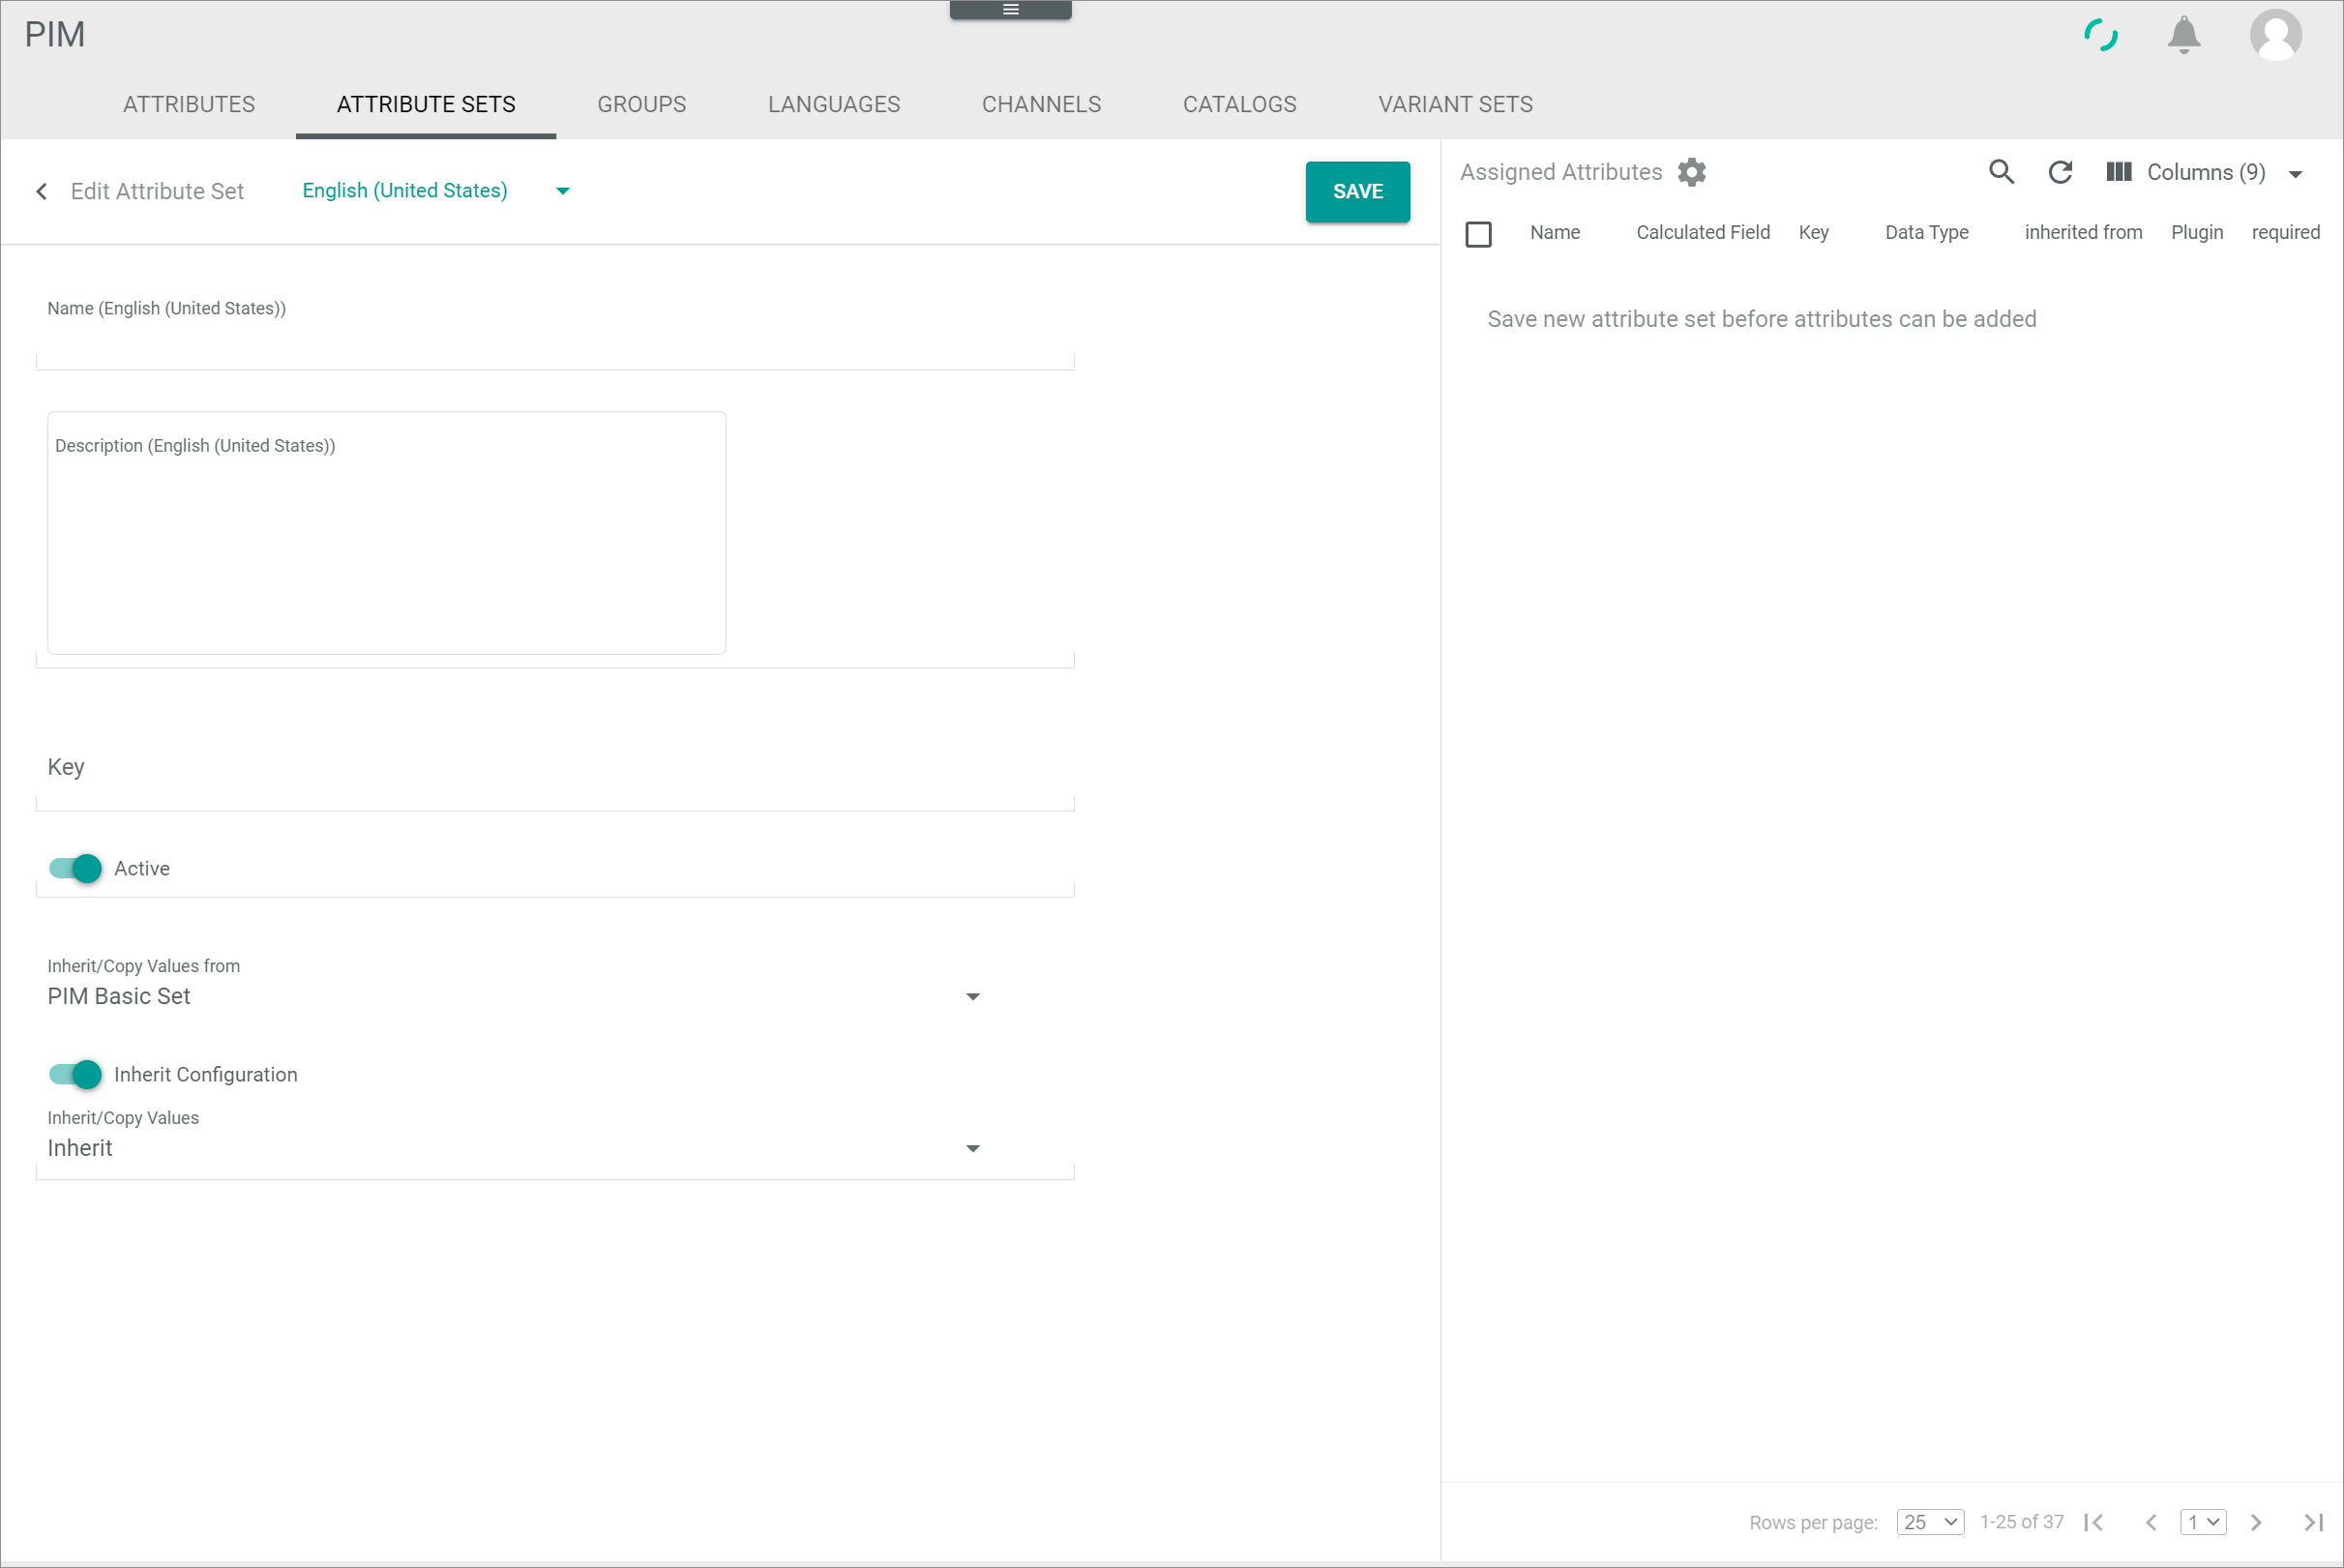Expand the Inherit/Copy Values from dropdown

click(974, 997)
